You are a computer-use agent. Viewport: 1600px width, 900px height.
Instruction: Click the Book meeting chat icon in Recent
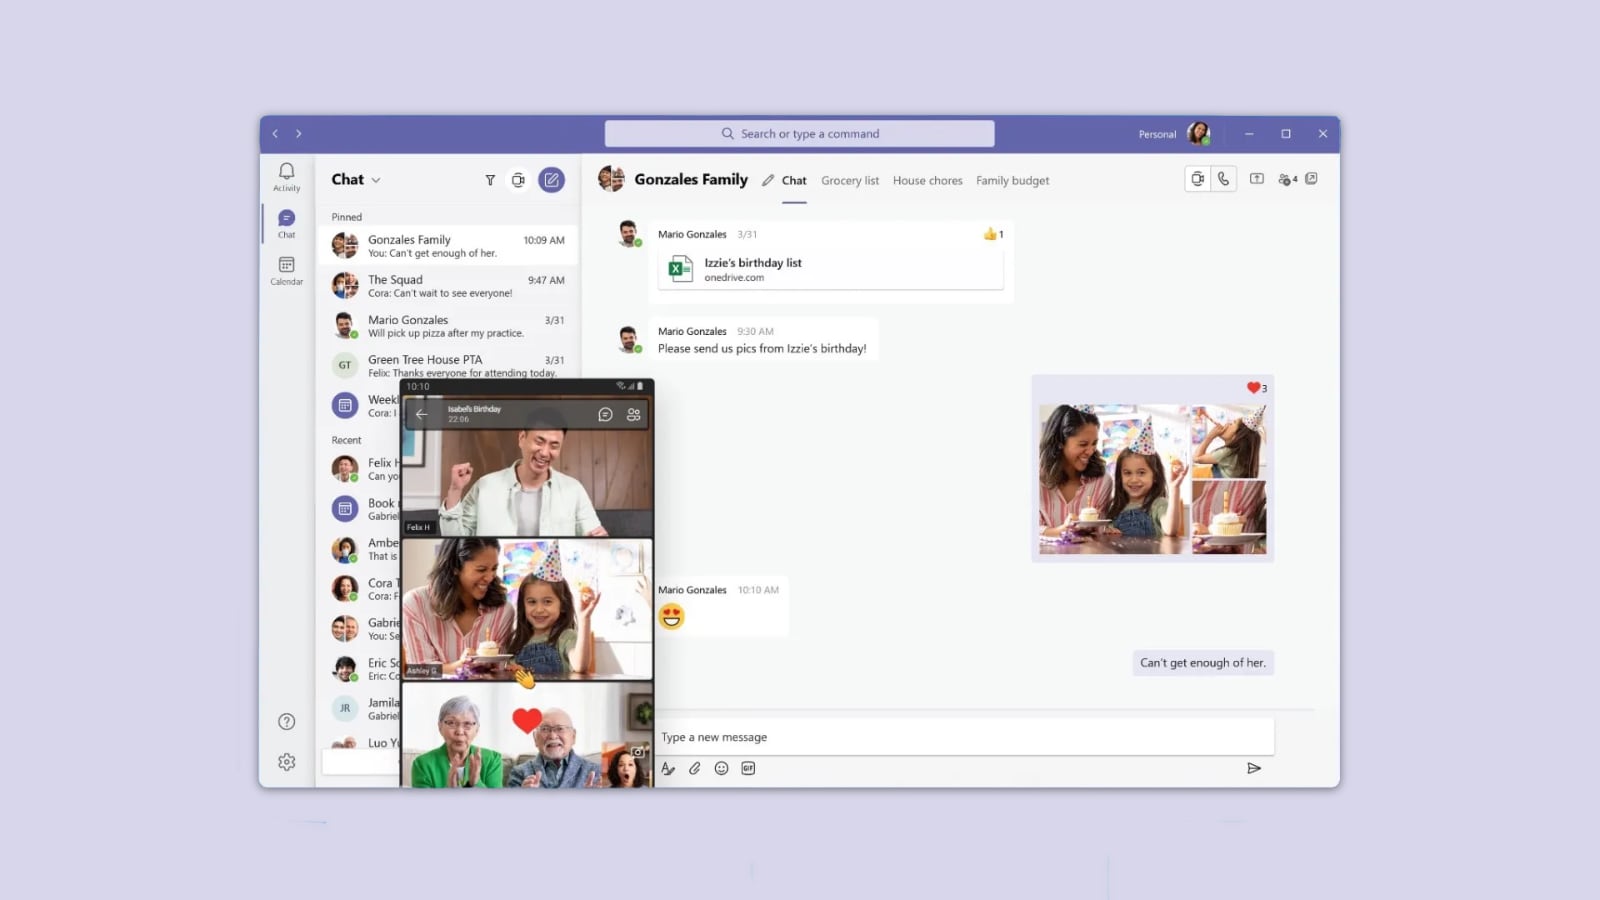click(345, 509)
